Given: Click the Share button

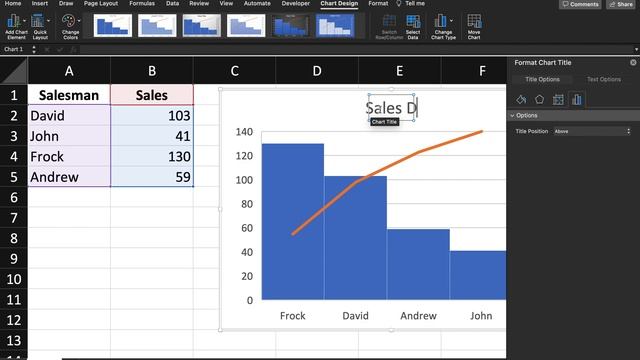Looking at the screenshot, I should tap(622, 4).
